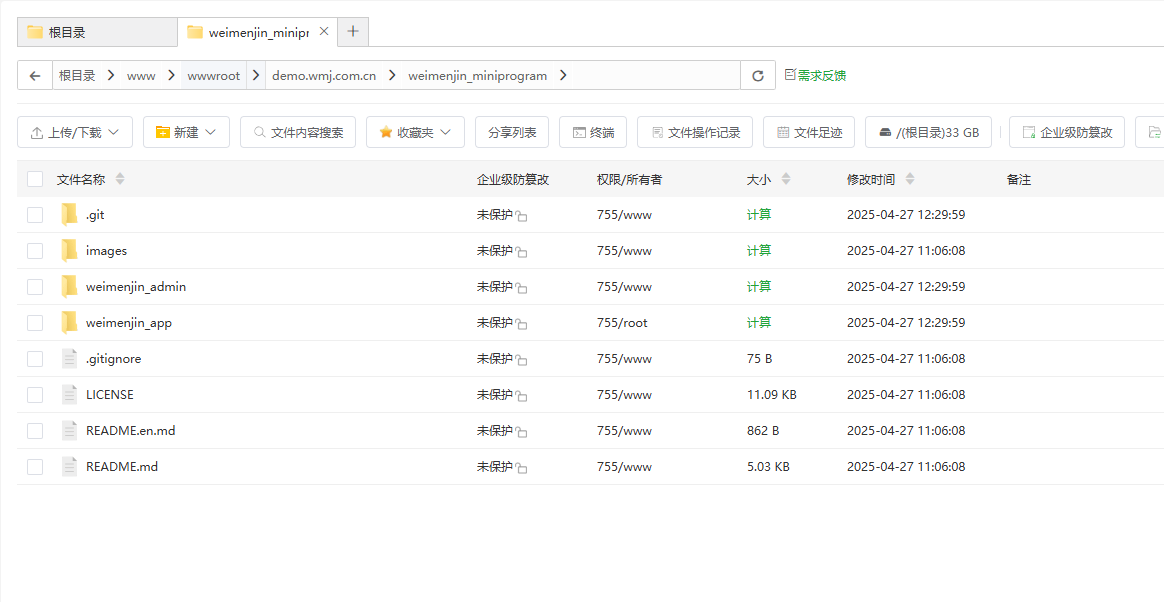This screenshot has height=602, width=1164.
Task: Sort by 文件名称 using sort arrows
Action: pyautogui.click(x=120, y=179)
